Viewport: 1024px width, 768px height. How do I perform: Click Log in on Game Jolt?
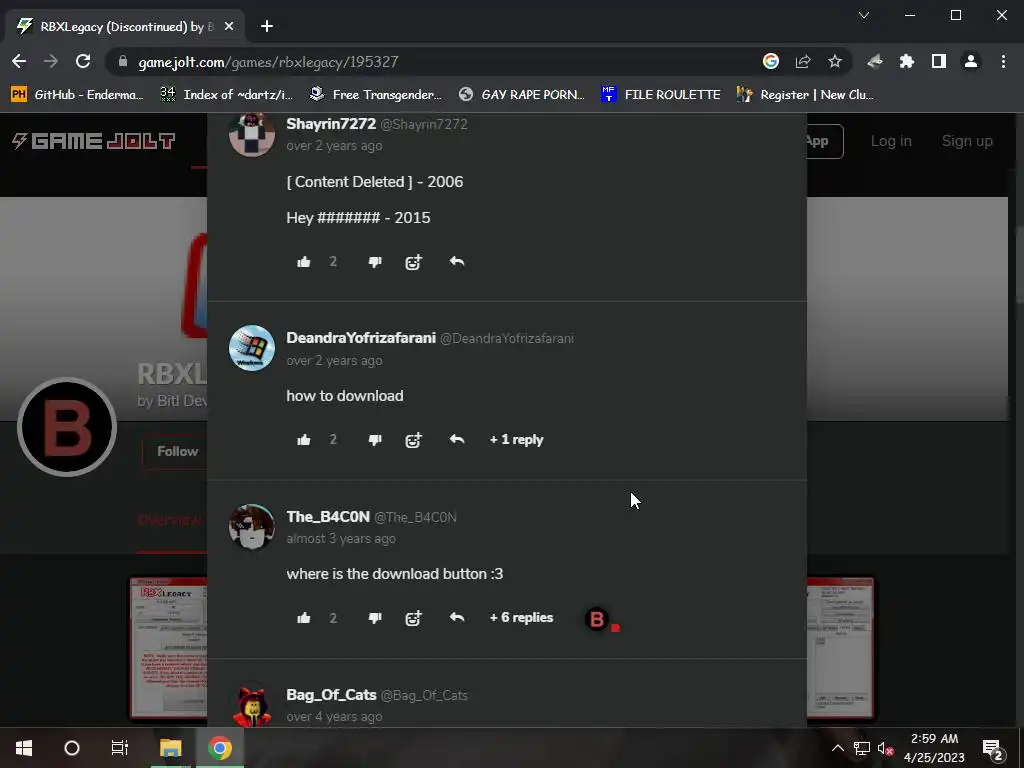[x=891, y=141]
